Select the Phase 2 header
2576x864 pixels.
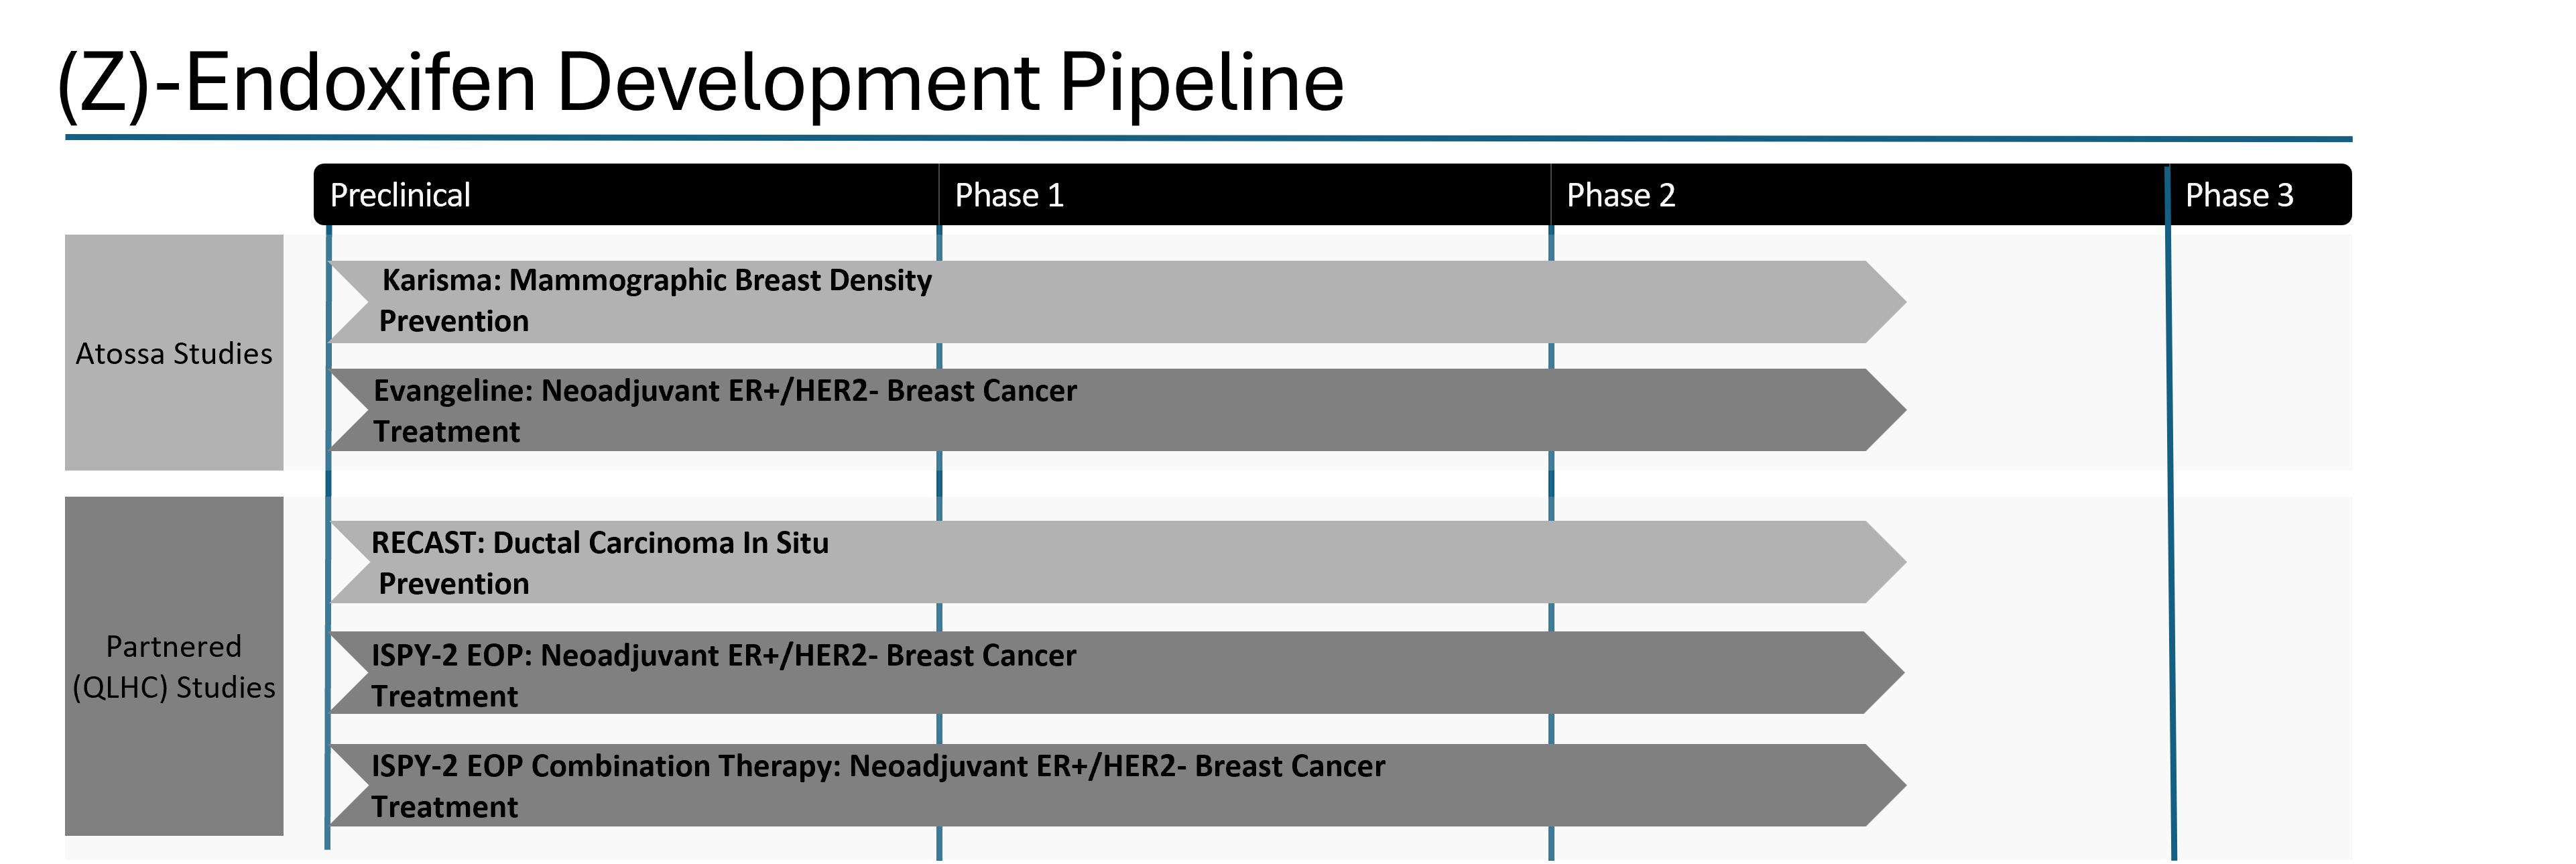(1620, 195)
